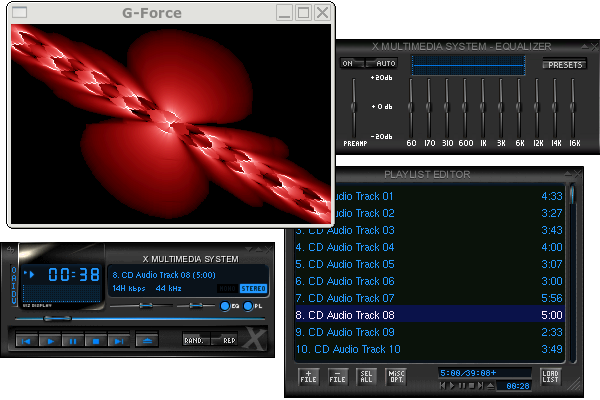Image resolution: width=600 pixels, height=400 pixels.
Task: Click the main player windowshade arrow
Action: (x=259, y=250)
